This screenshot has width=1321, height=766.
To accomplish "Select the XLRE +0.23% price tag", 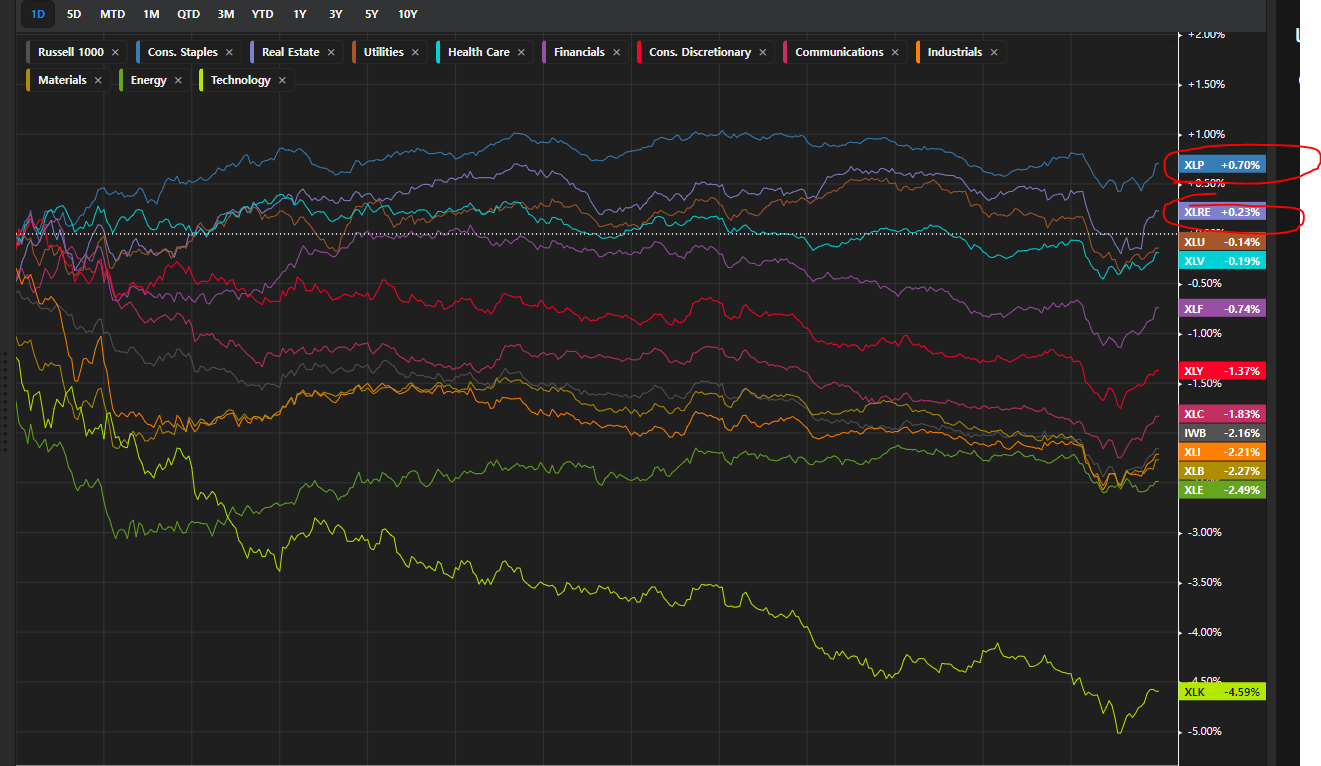I will [1222, 212].
